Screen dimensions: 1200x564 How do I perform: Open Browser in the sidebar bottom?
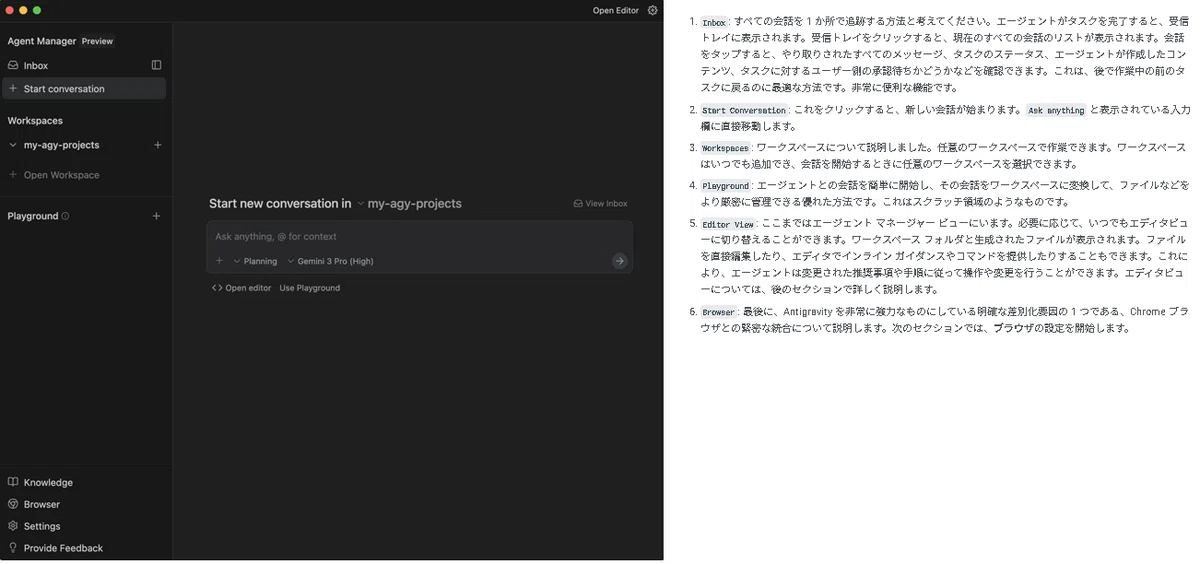tap(42, 505)
